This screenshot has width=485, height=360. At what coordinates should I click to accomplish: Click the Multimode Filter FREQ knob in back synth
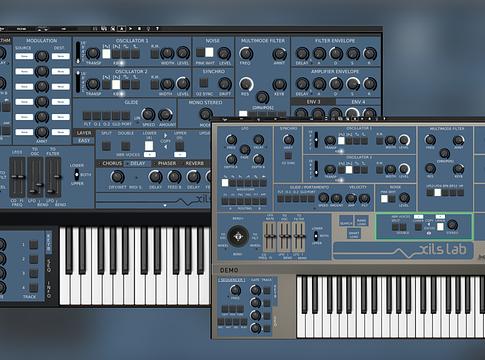pyautogui.click(x=246, y=54)
